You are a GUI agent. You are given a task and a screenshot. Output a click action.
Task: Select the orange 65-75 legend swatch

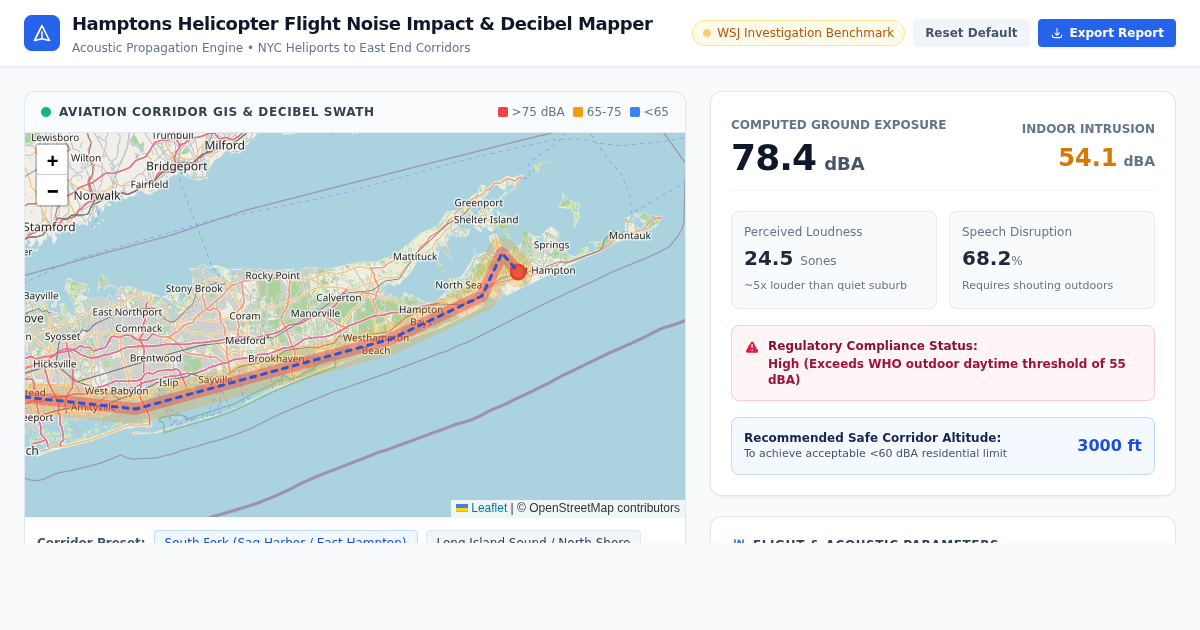click(x=578, y=112)
